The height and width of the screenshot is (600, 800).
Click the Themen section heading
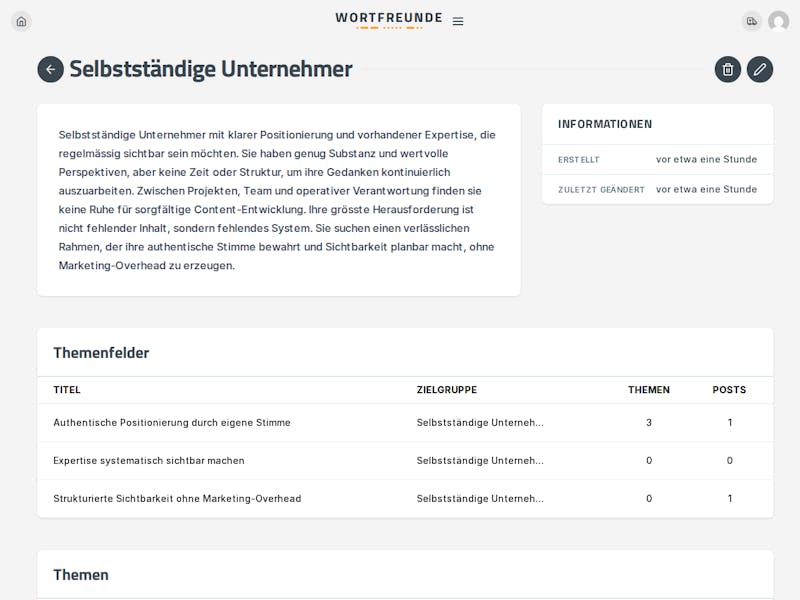pyautogui.click(x=81, y=574)
